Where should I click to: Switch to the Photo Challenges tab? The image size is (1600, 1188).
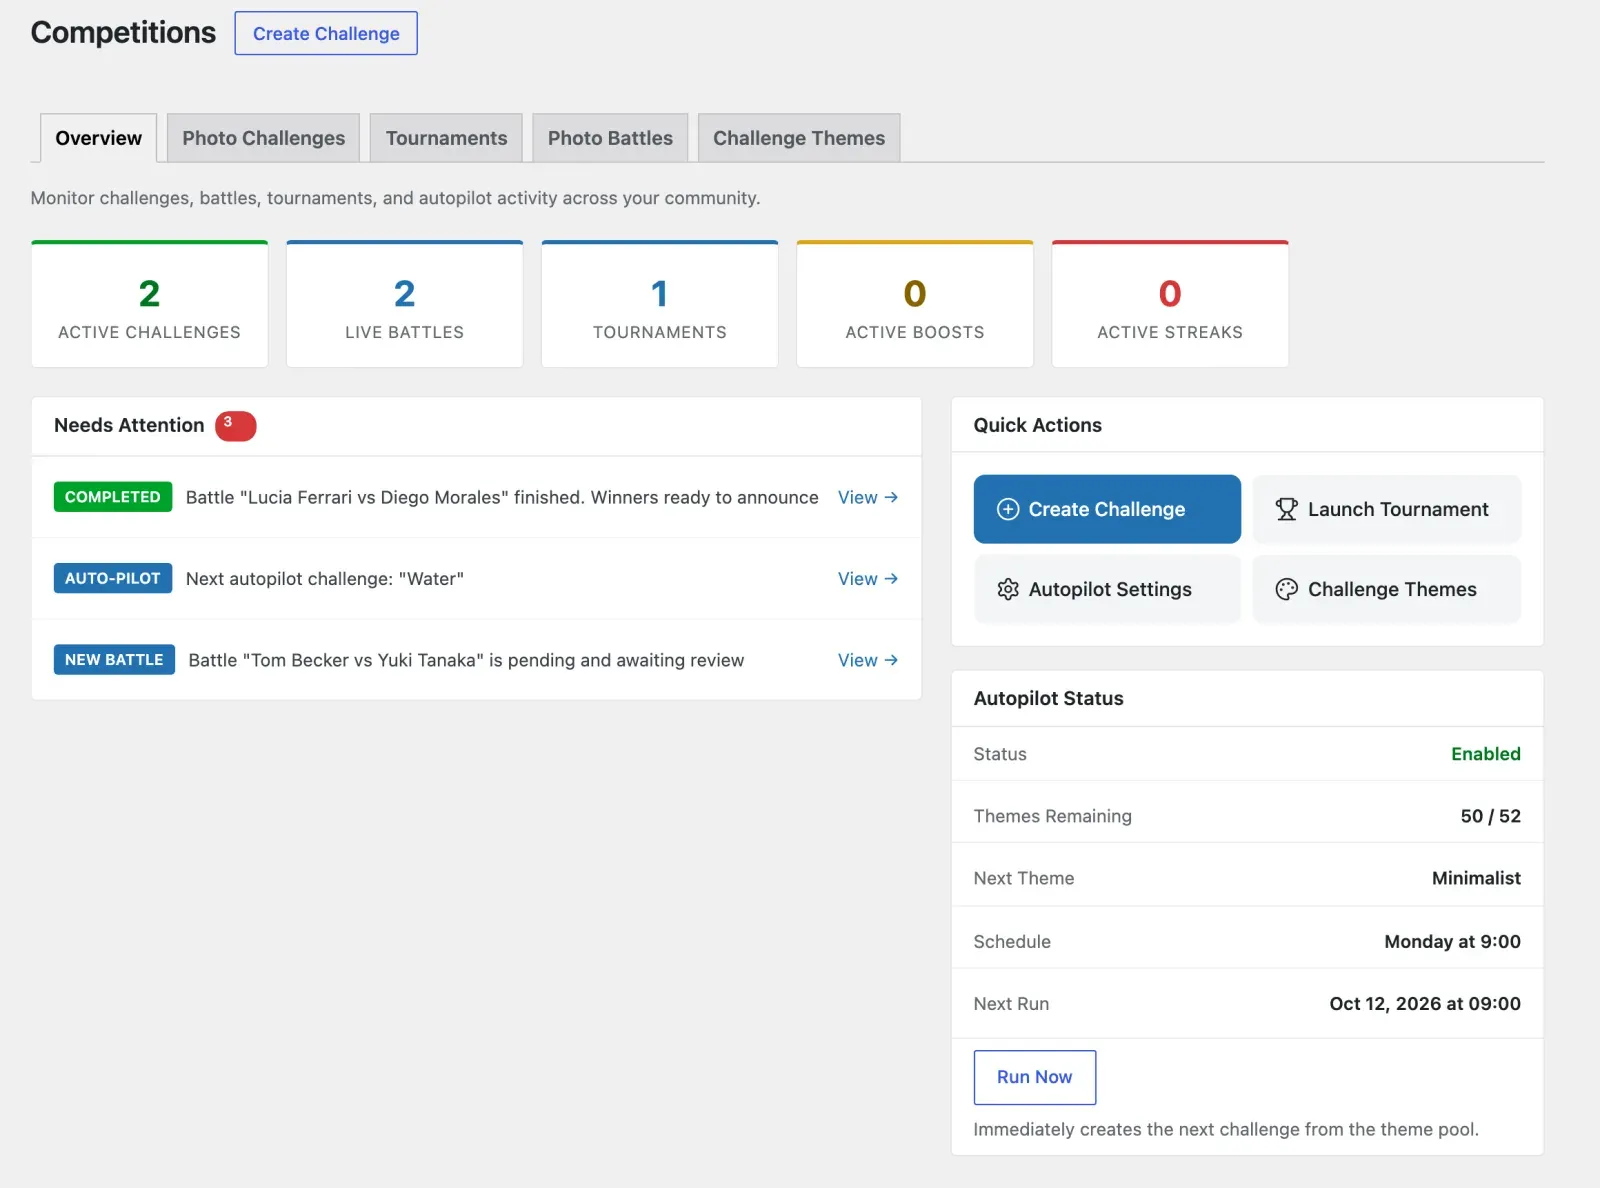(x=263, y=138)
